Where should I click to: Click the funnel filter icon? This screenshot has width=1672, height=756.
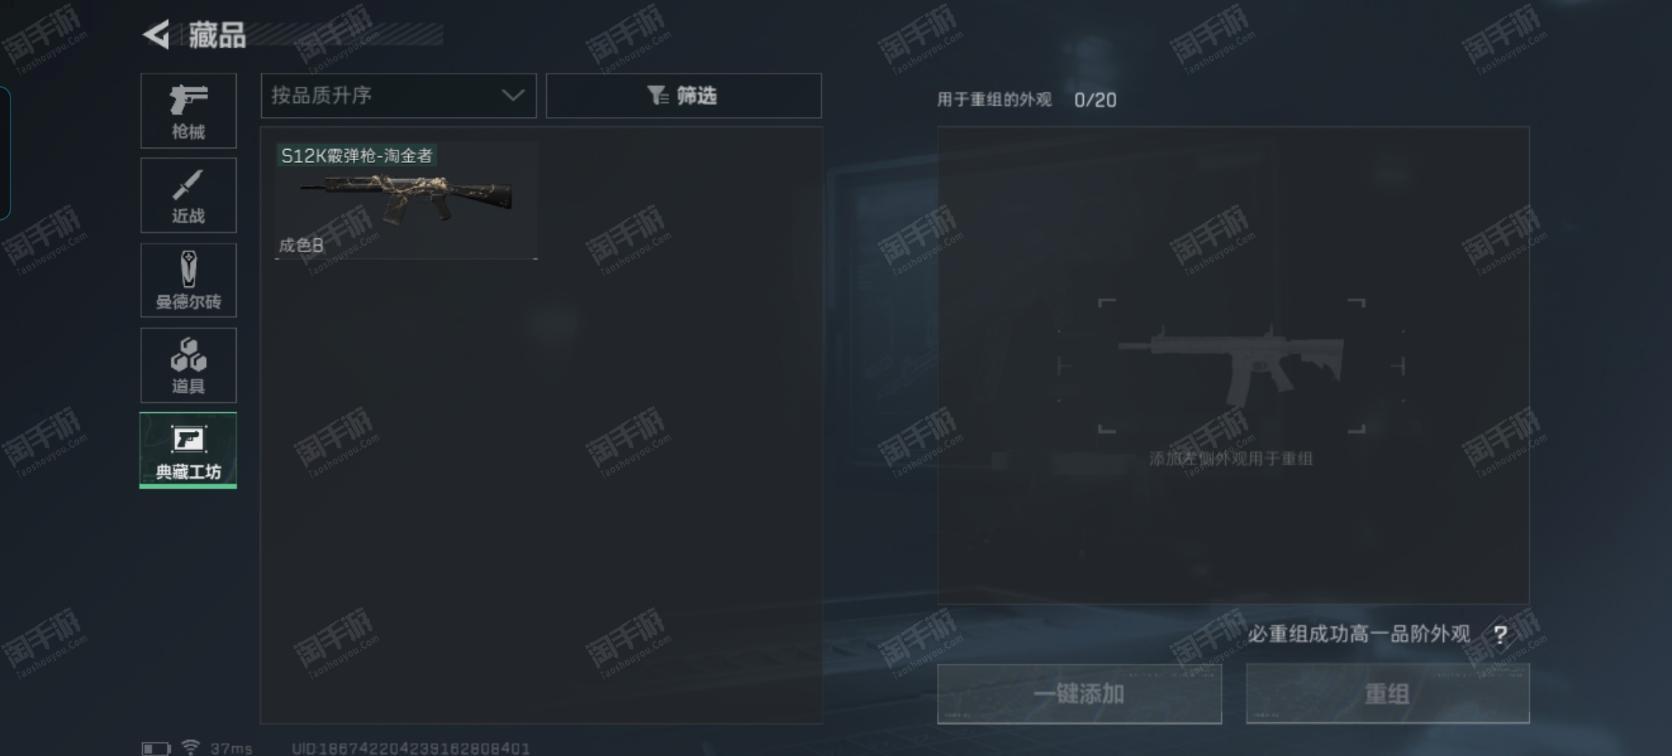click(657, 95)
